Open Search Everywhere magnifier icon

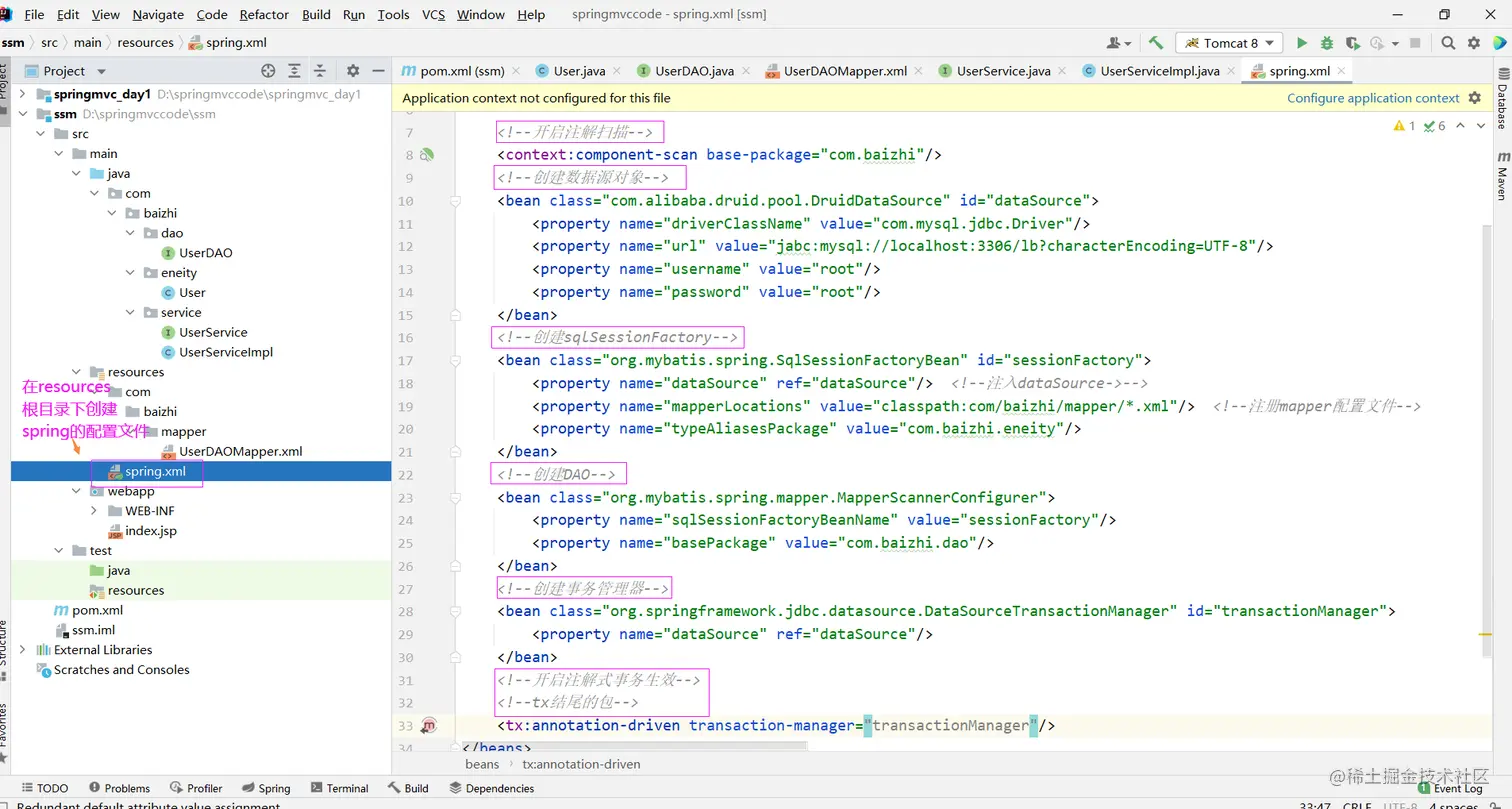1448,43
